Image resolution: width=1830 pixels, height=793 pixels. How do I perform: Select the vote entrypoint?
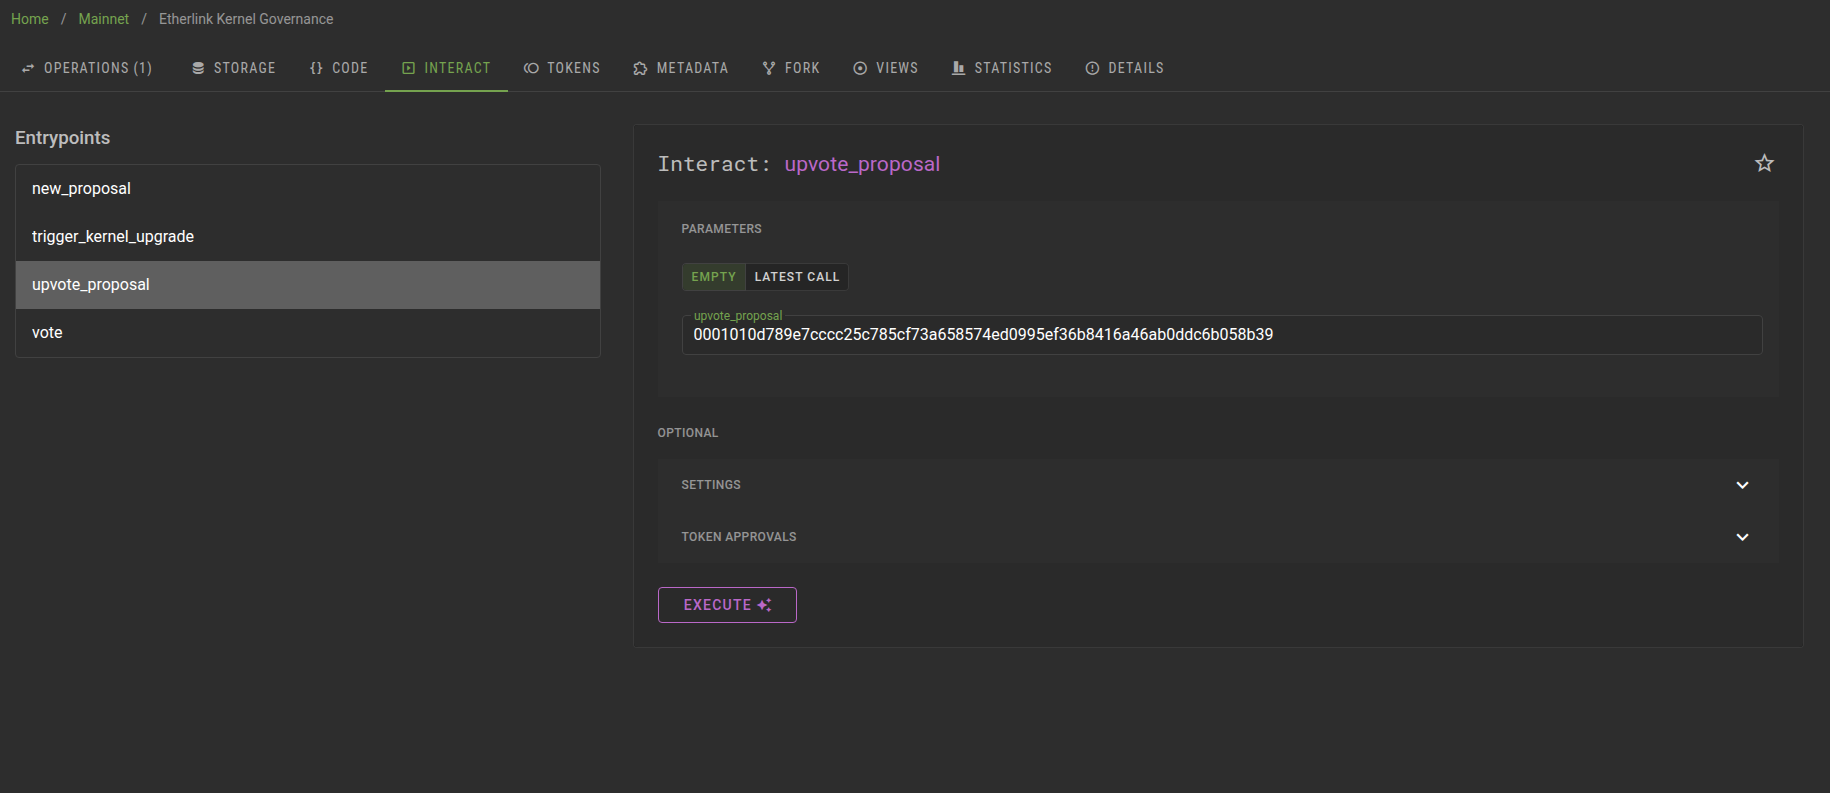click(308, 333)
